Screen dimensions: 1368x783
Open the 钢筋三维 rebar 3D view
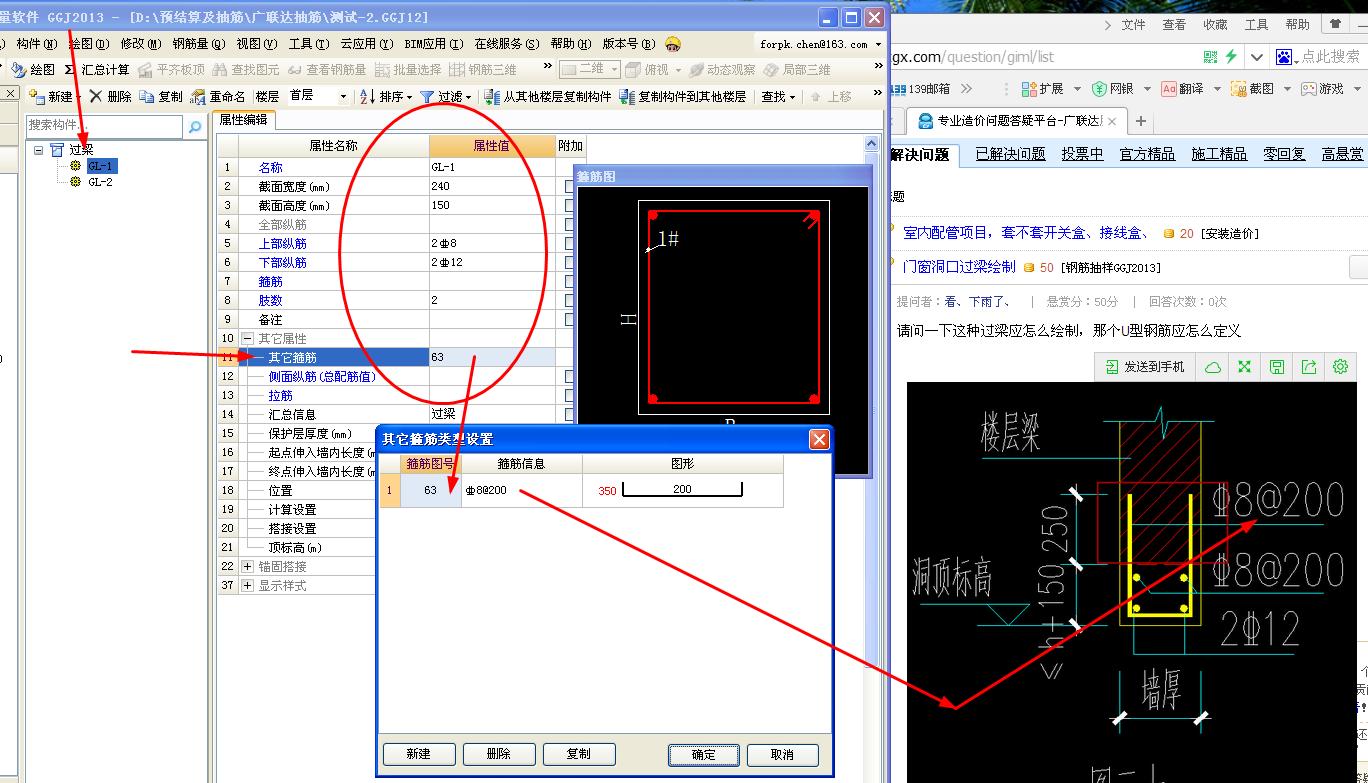pos(483,70)
